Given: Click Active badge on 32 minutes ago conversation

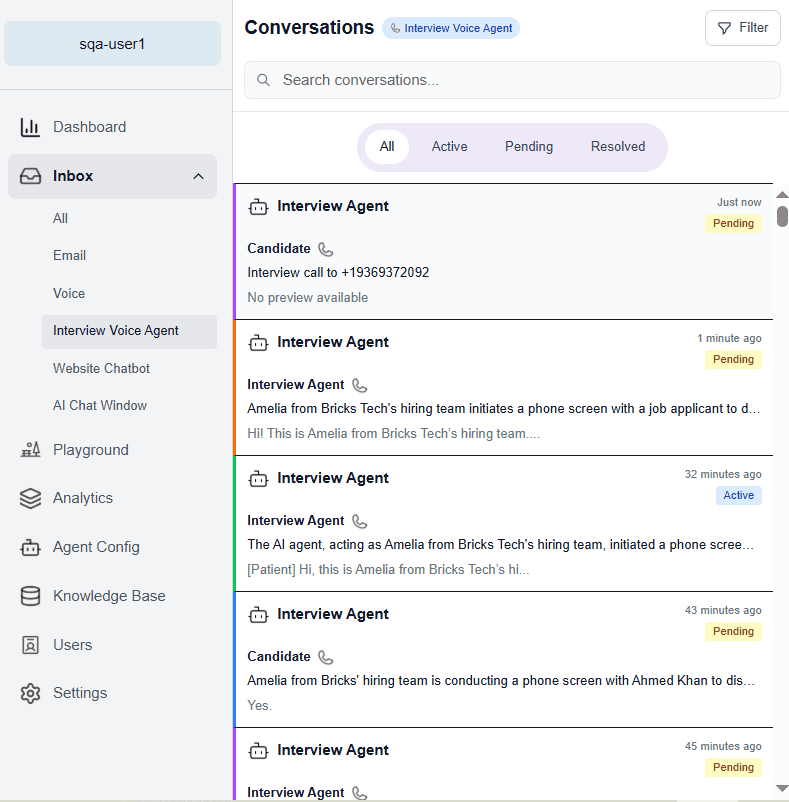Looking at the screenshot, I should pyautogui.click(x=738, y=496).
